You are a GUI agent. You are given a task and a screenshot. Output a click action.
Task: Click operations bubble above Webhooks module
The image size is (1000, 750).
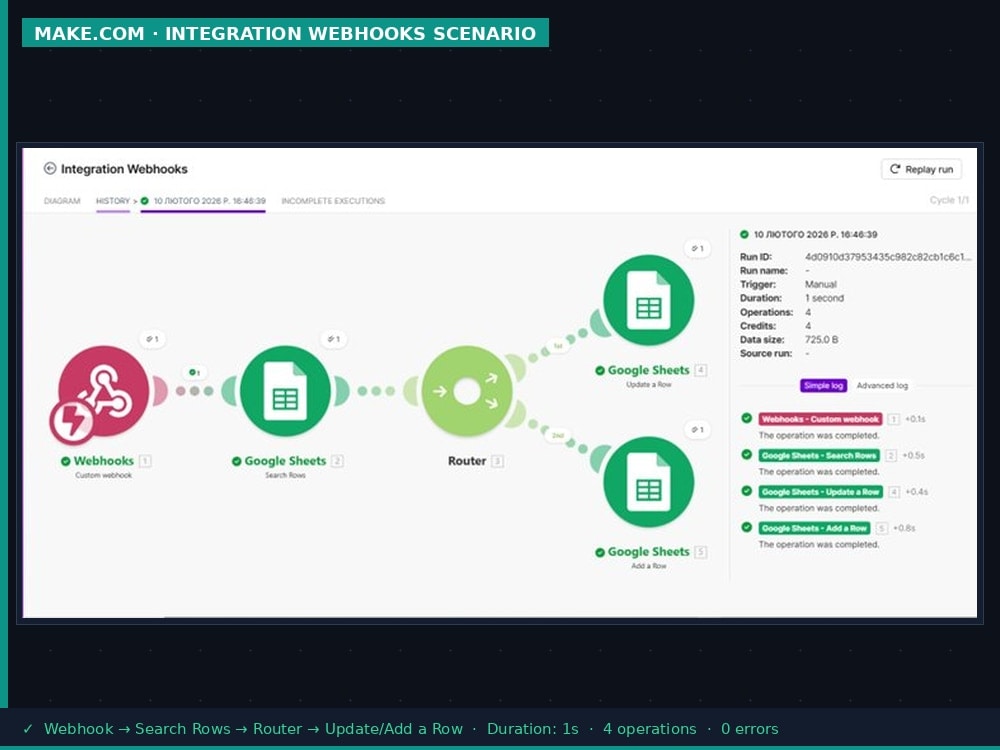(x=152, y=339)
